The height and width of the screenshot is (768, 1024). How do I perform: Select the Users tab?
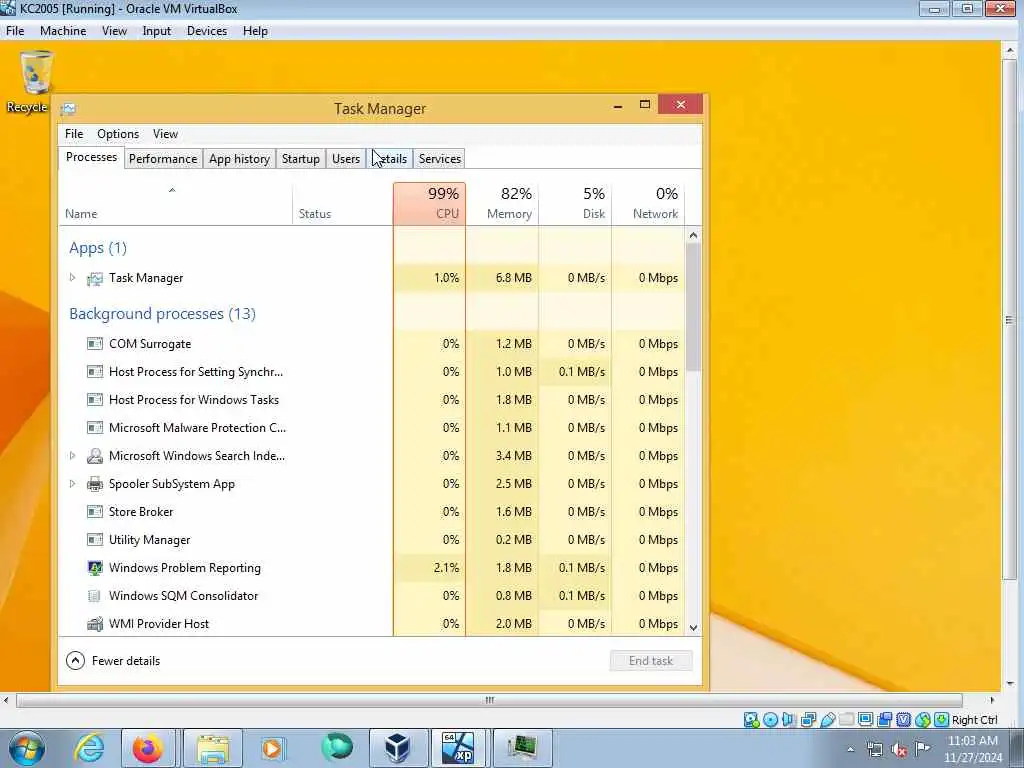[345, 159]
